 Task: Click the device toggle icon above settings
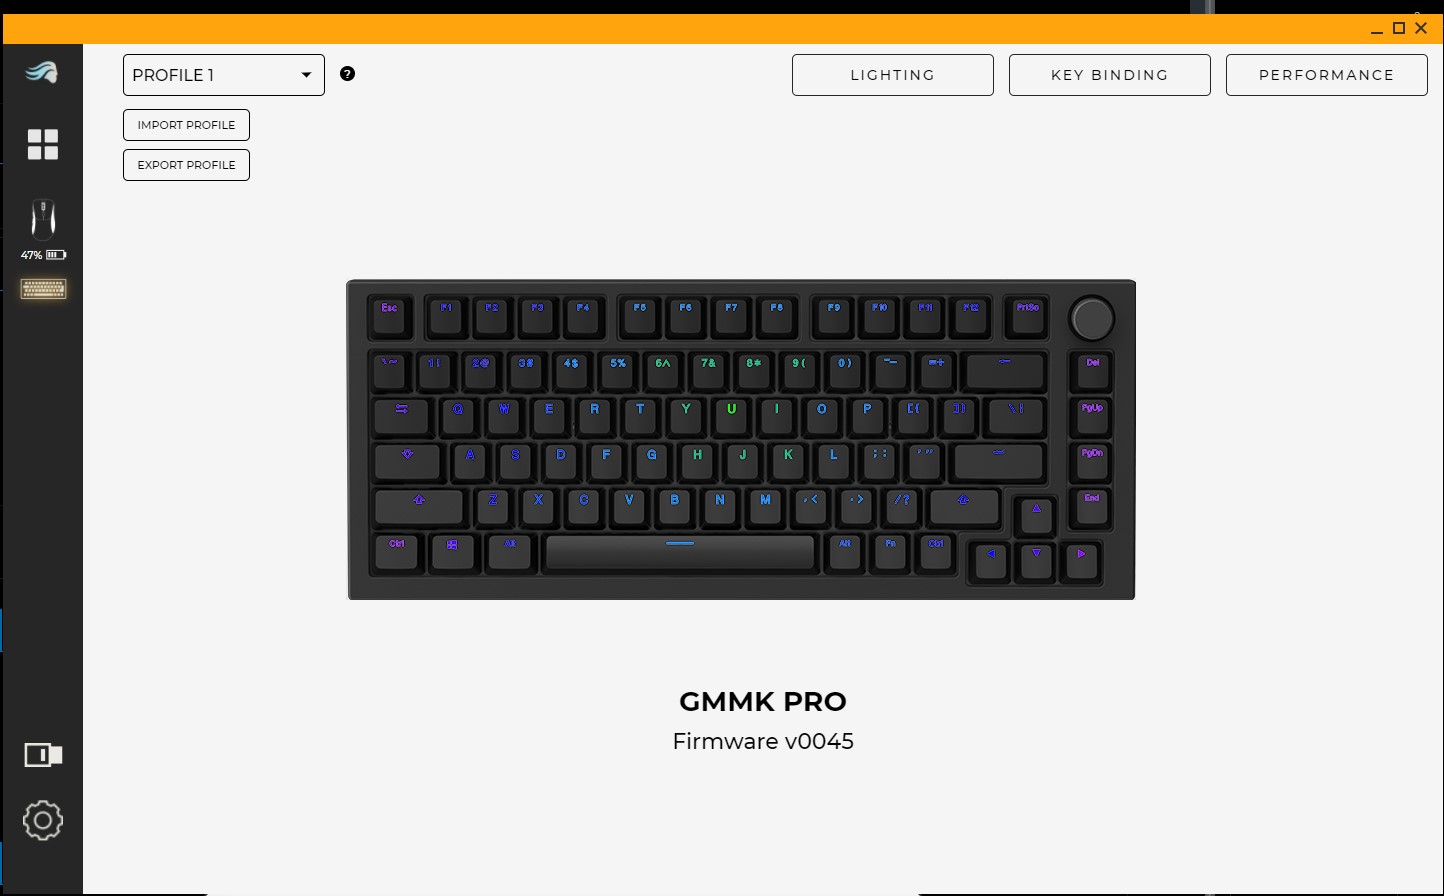(x=43, y=755)
